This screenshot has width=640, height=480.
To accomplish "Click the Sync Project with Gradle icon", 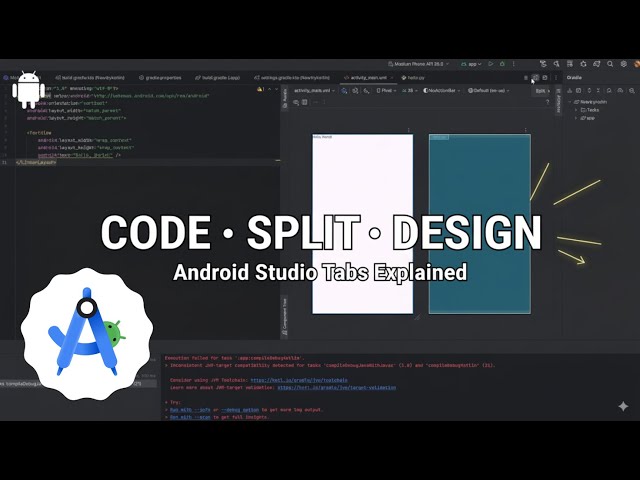I will tap(597, 64).
